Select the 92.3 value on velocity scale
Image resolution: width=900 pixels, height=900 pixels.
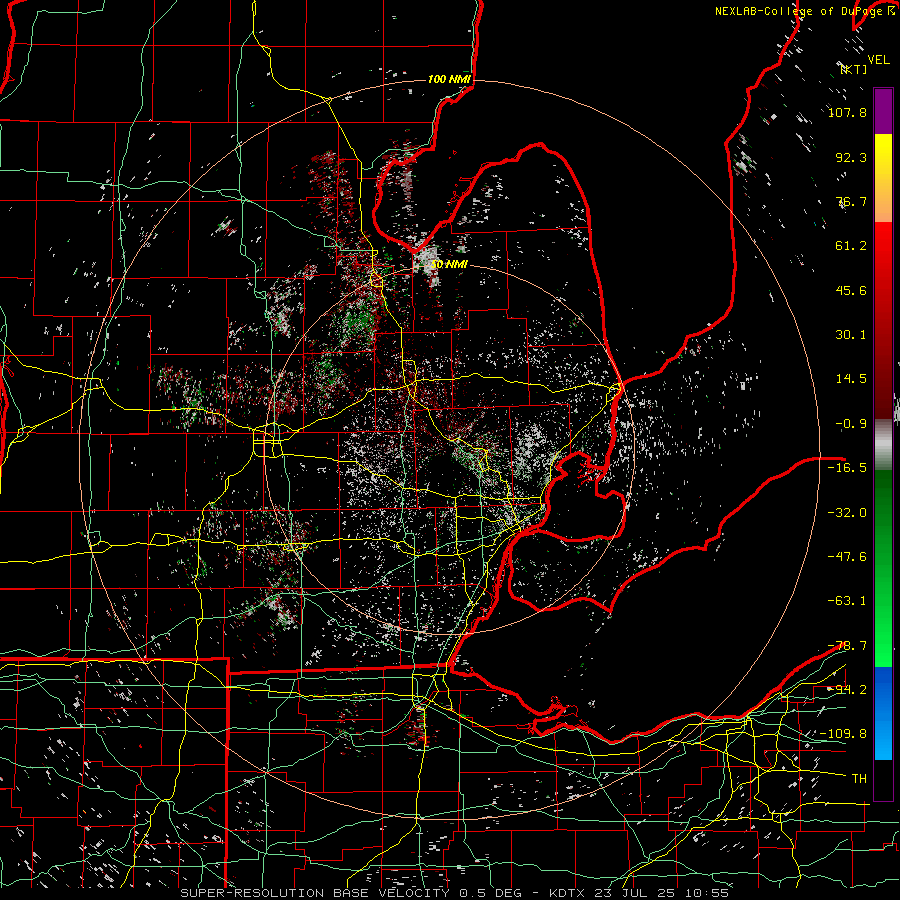[x=851, y=157]
